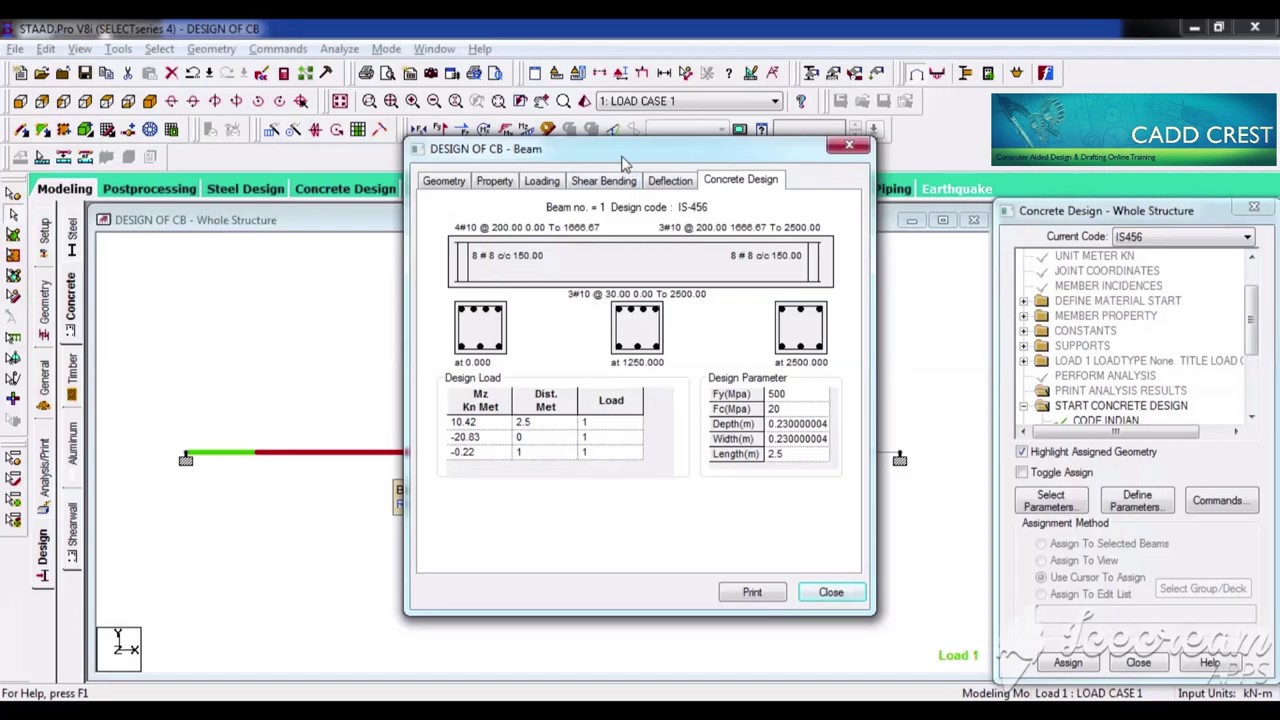Expand the DEFINE MATERIAL START node
1280x720 pixels.
click(1023, 301)
